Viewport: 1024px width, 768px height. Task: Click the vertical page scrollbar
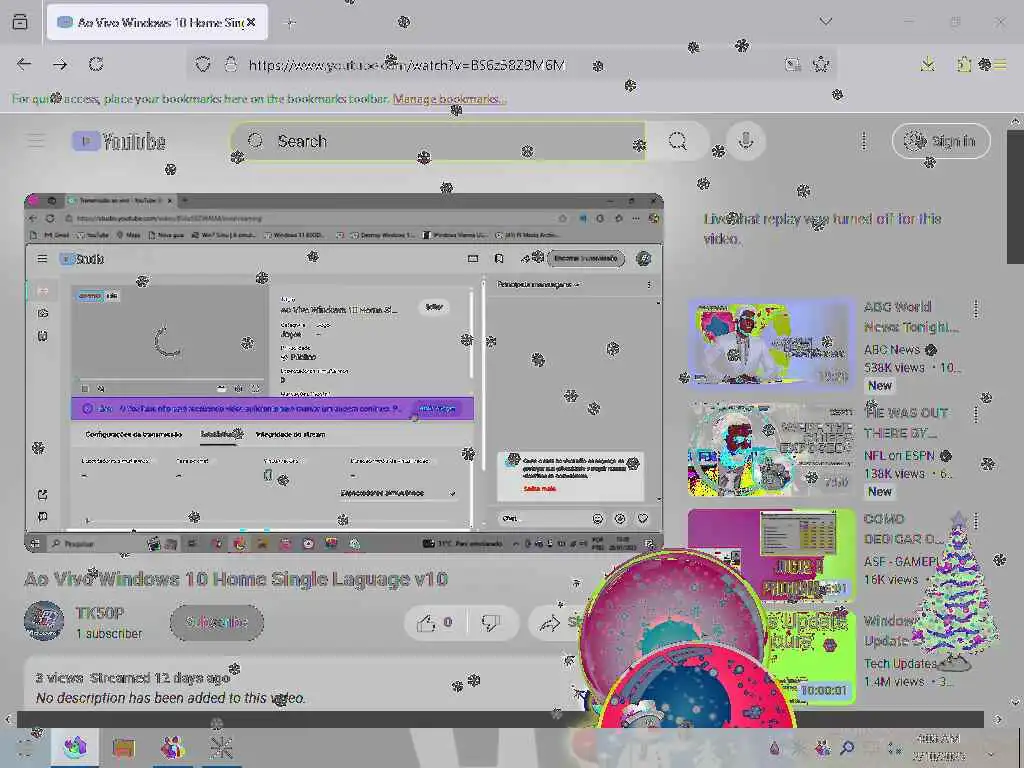click(1015, 196)
